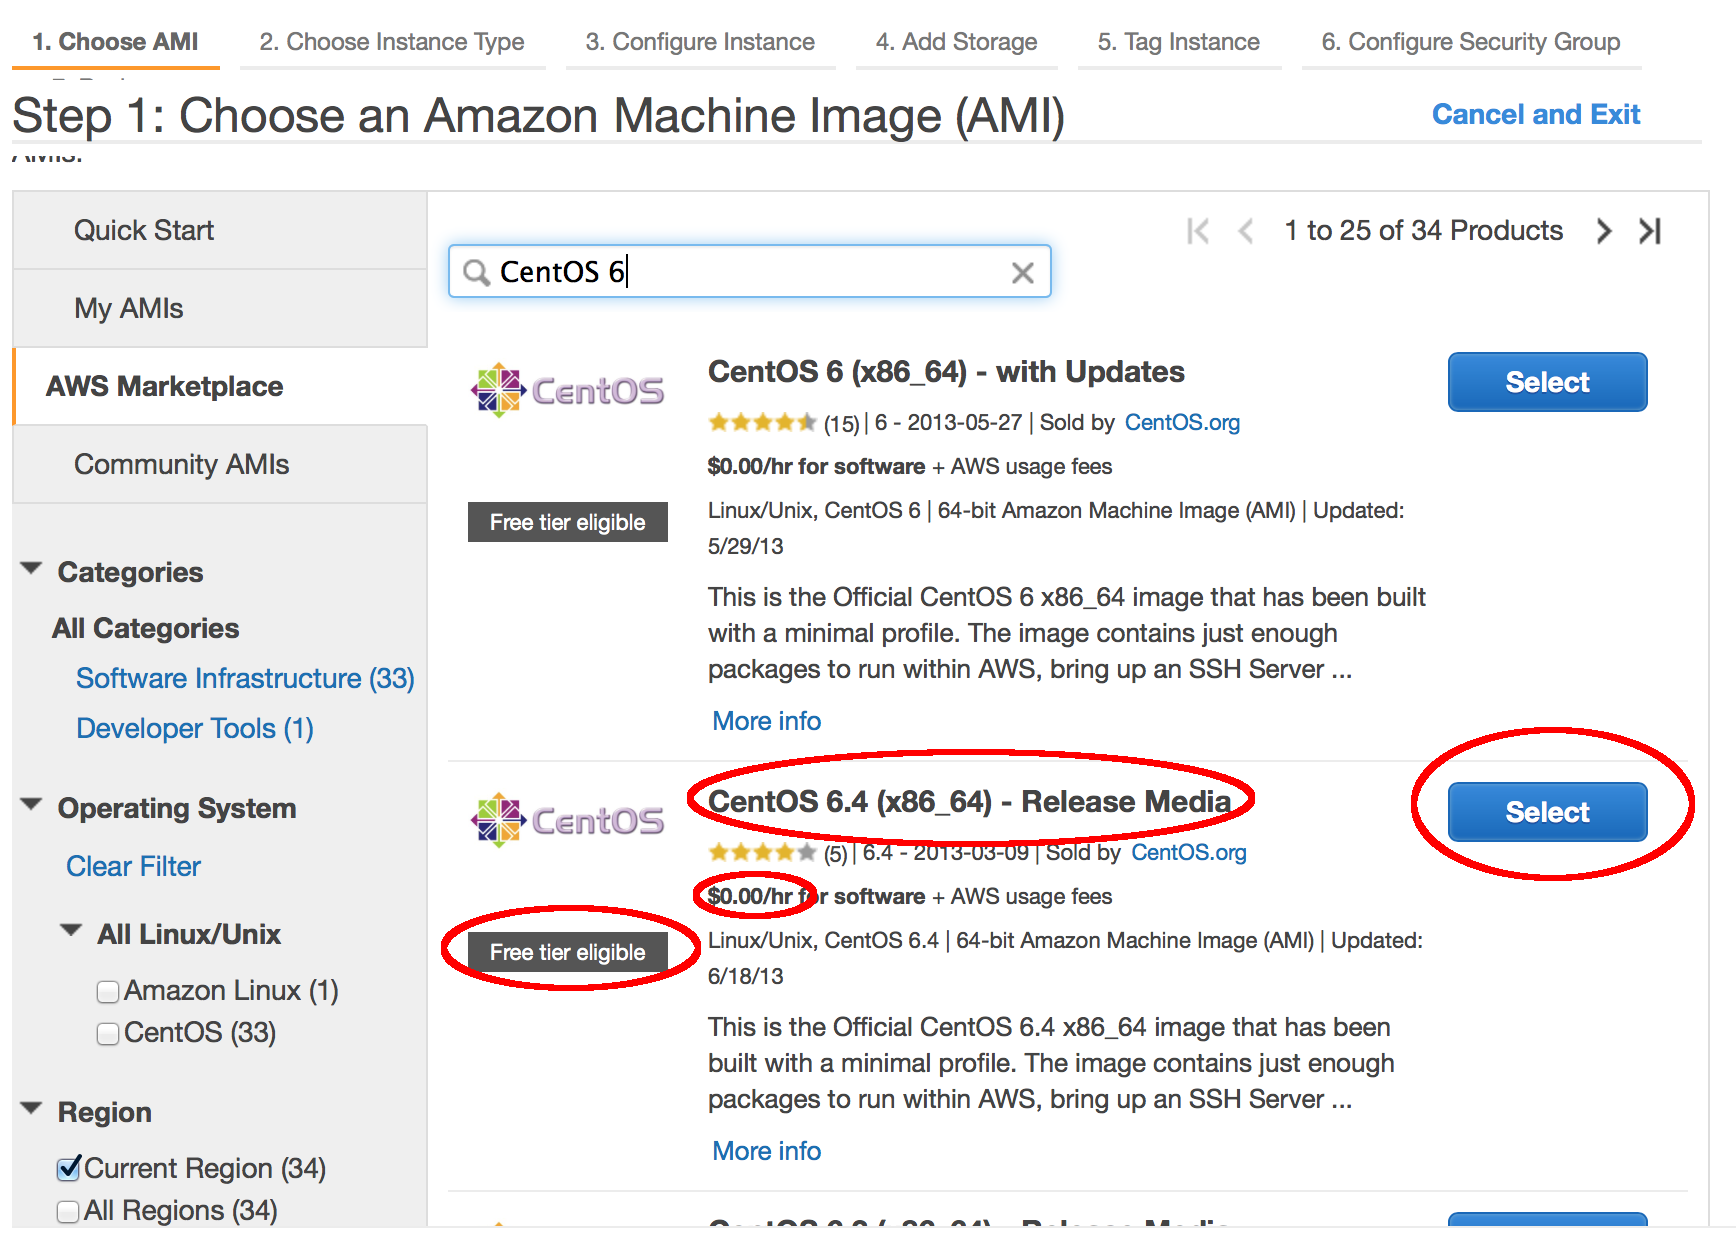Check the CentOS (33) filter
Screen dimensions: 1736x1254
[x=108, y=1033]
